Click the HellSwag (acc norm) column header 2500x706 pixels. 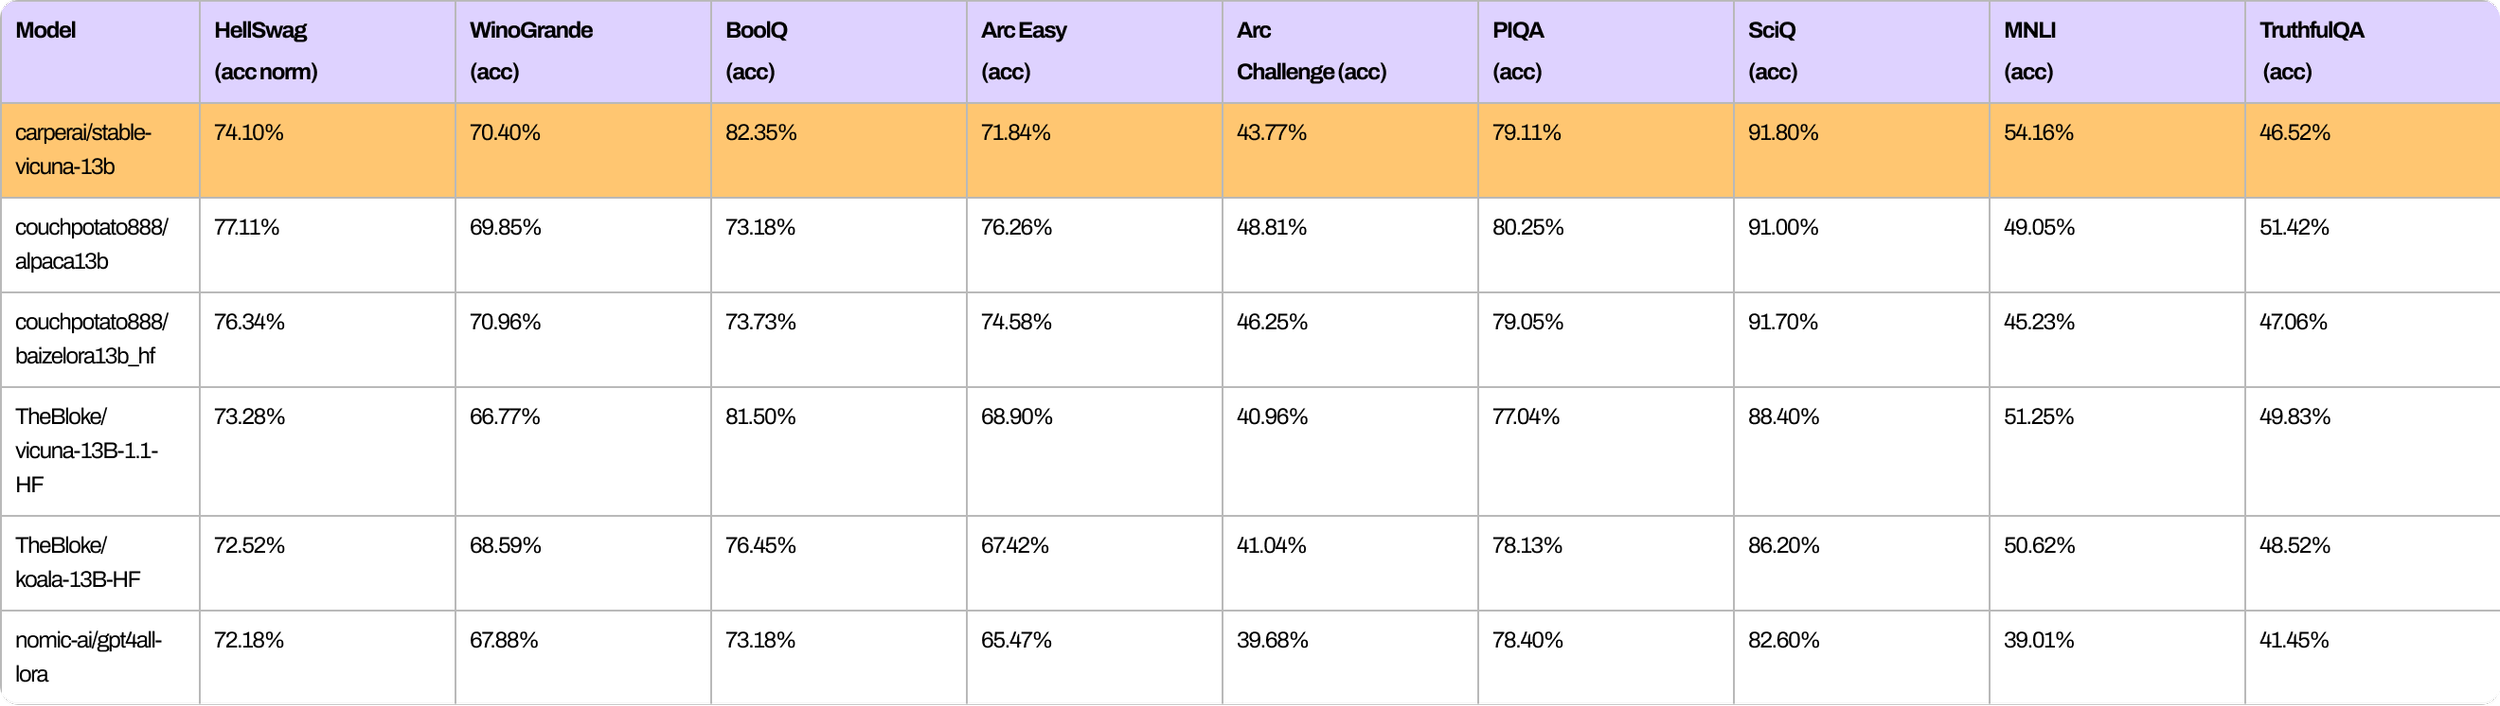pos(327,51)
